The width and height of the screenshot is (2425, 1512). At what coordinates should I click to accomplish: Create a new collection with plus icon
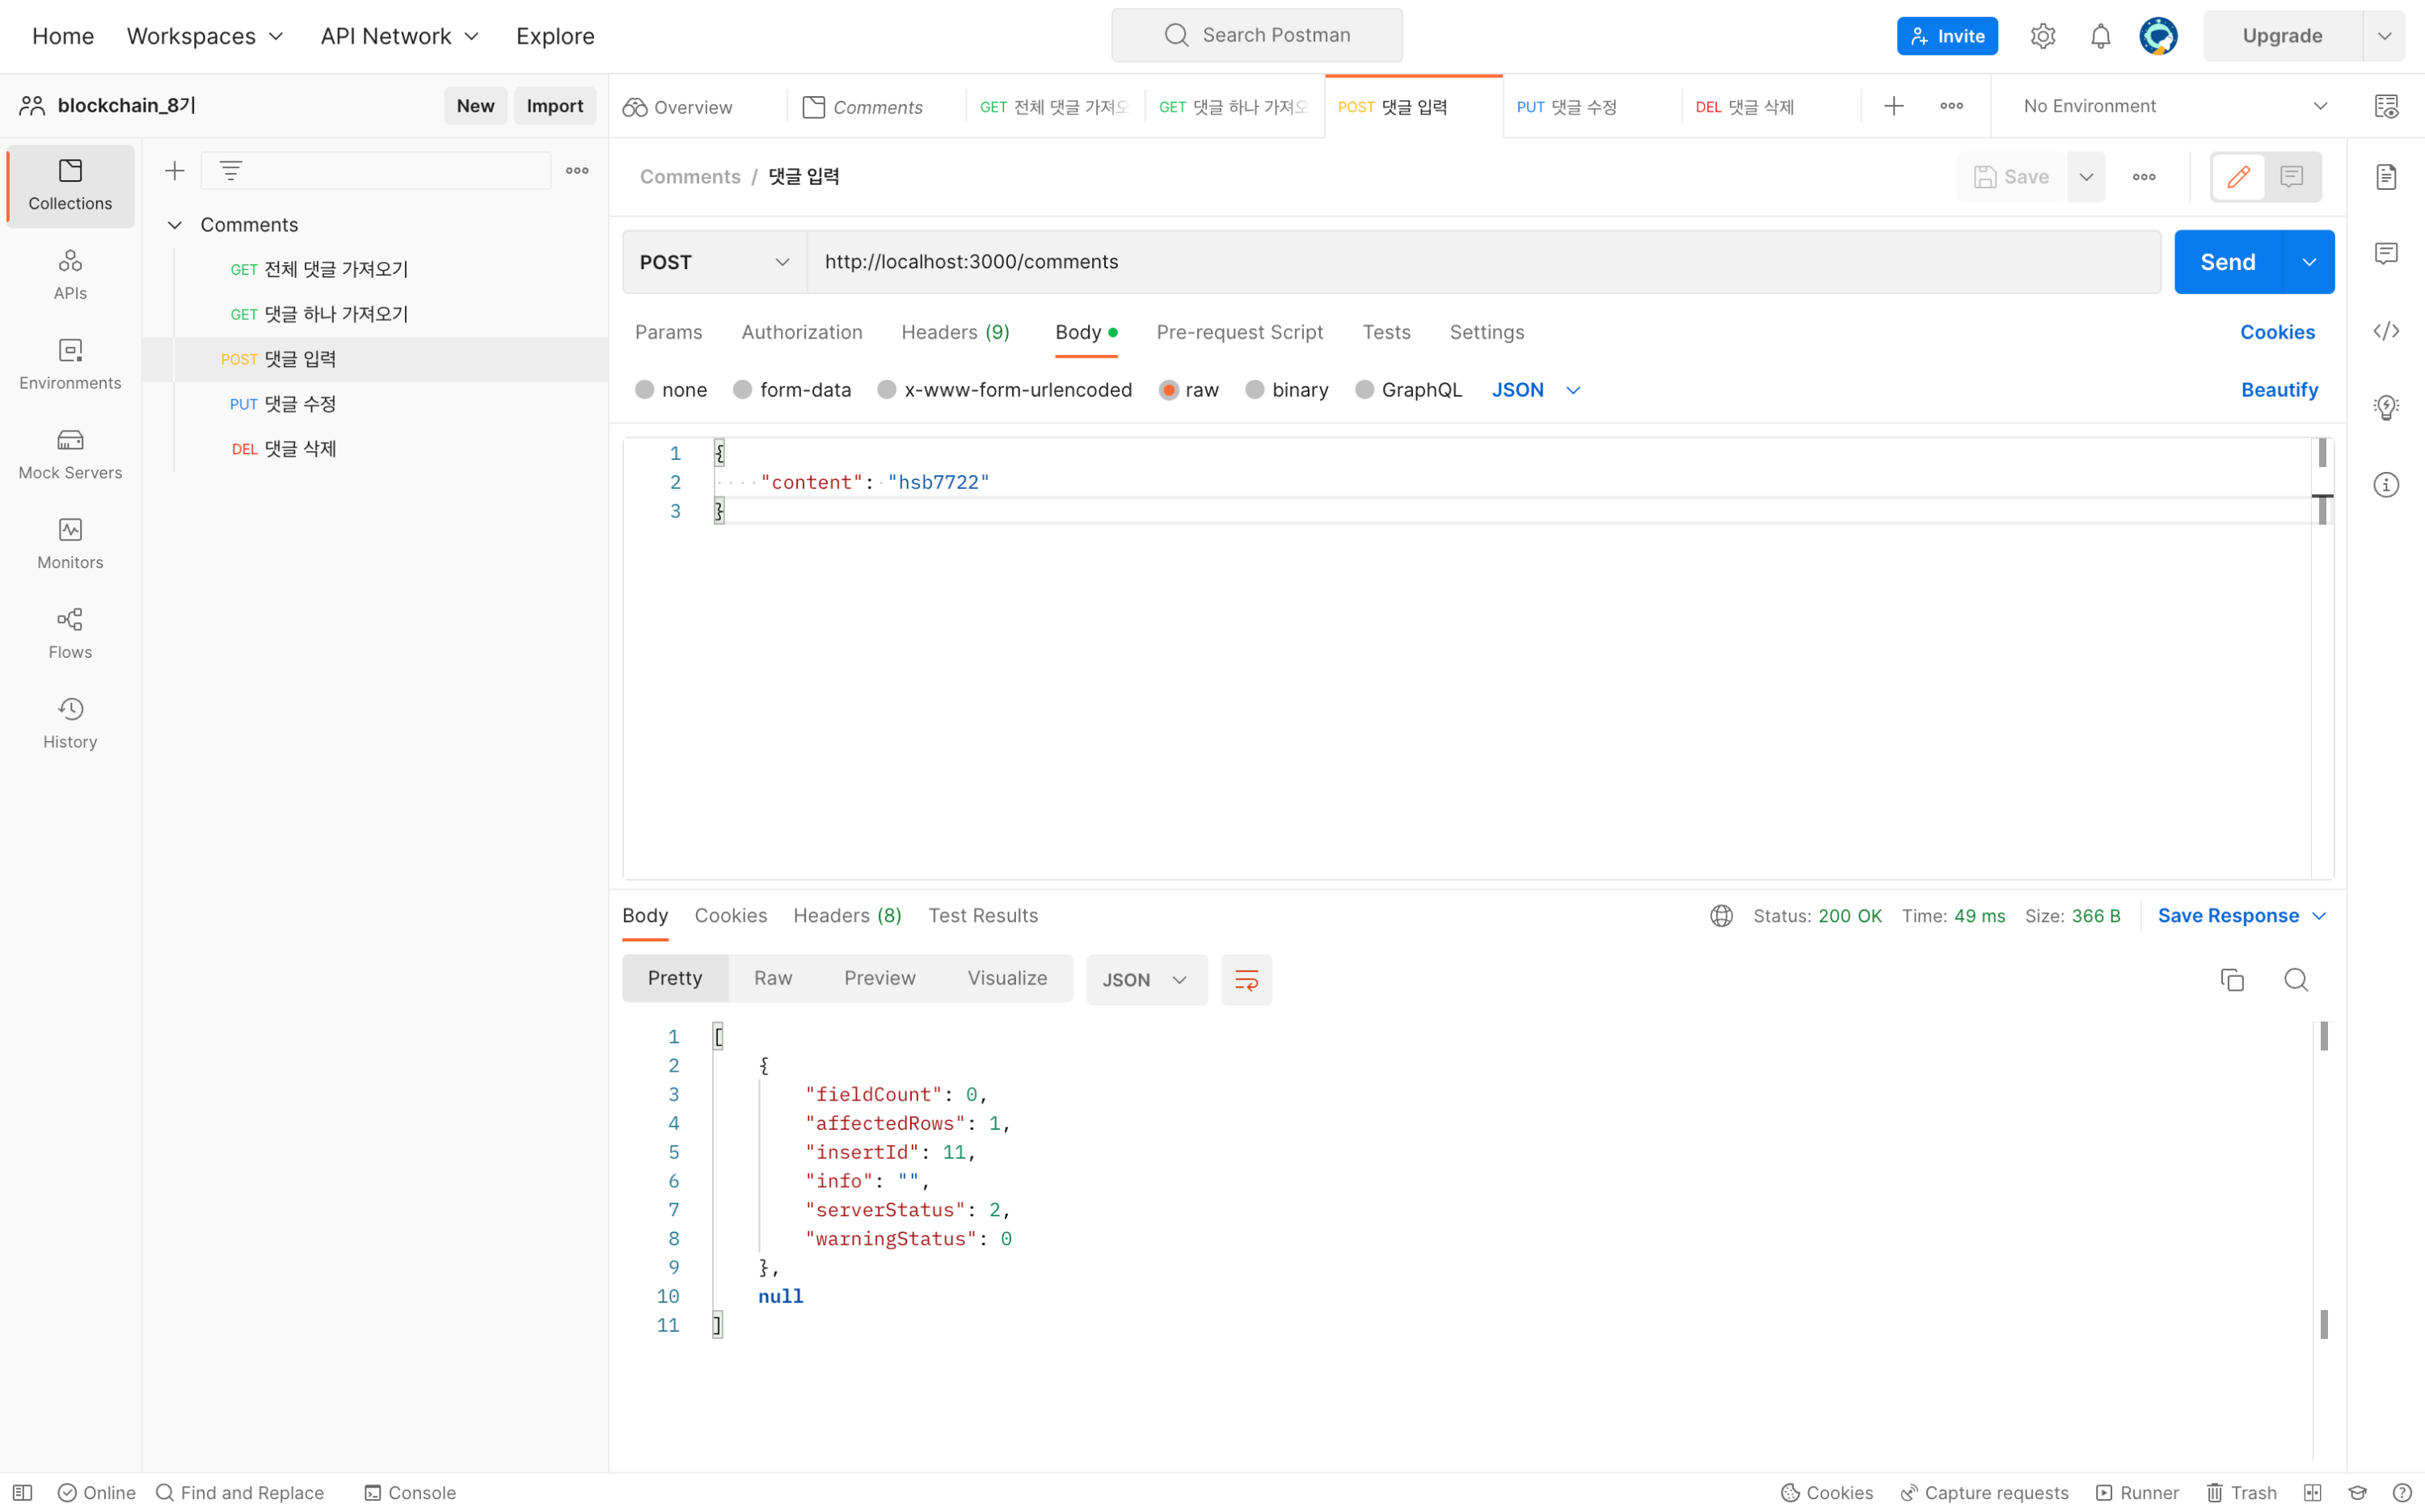point(175,171)
